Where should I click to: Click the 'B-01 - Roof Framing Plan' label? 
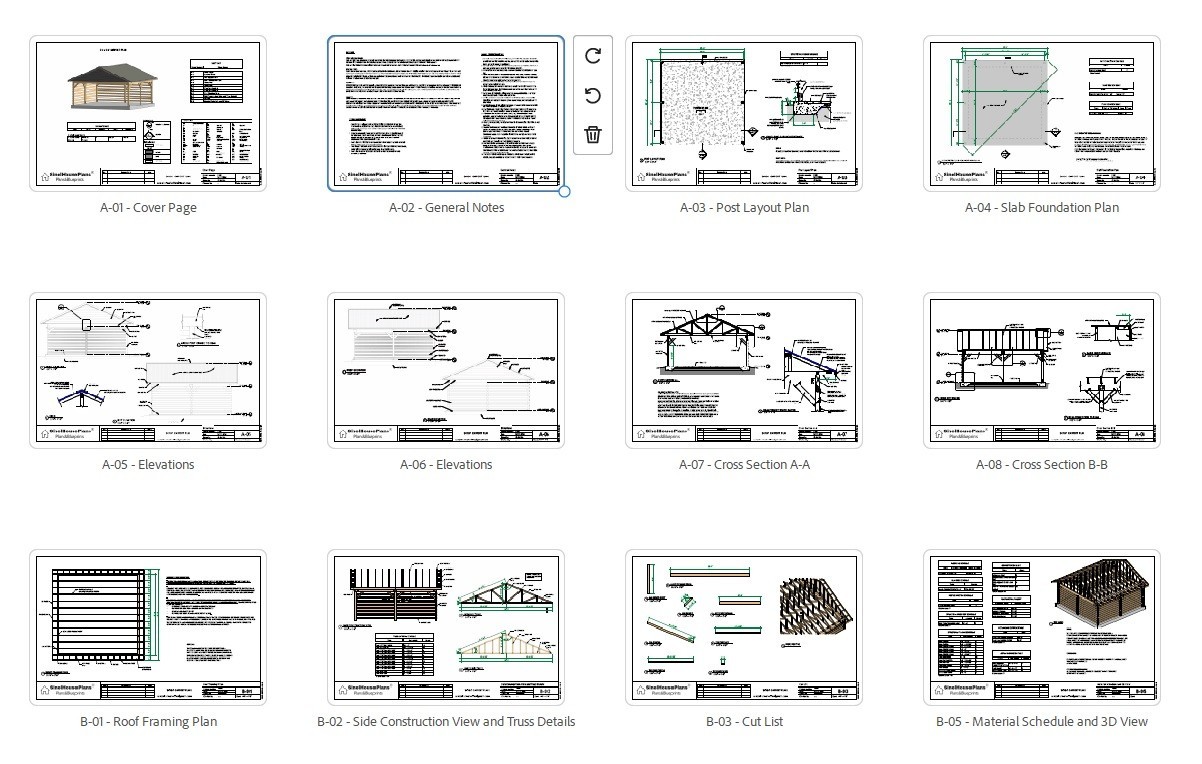[148, 721]
